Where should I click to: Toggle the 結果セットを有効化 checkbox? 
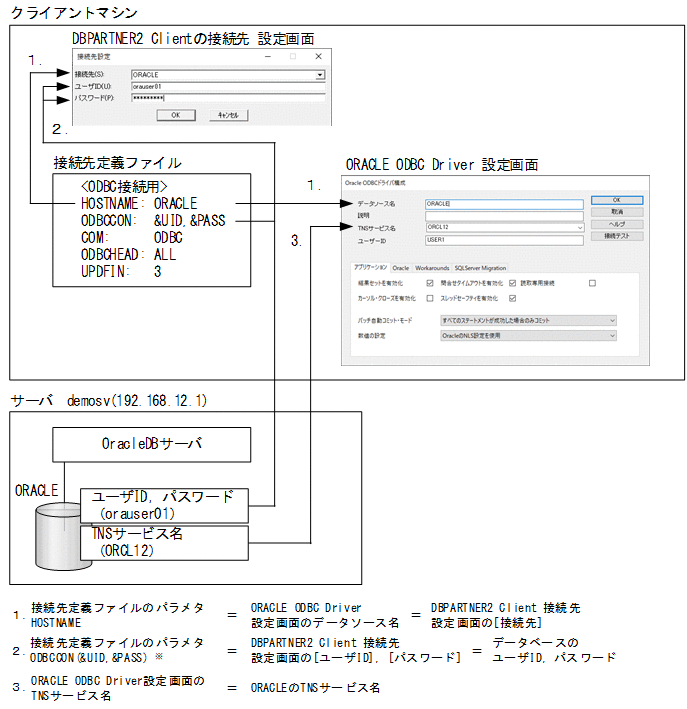[x=430, y=283]
